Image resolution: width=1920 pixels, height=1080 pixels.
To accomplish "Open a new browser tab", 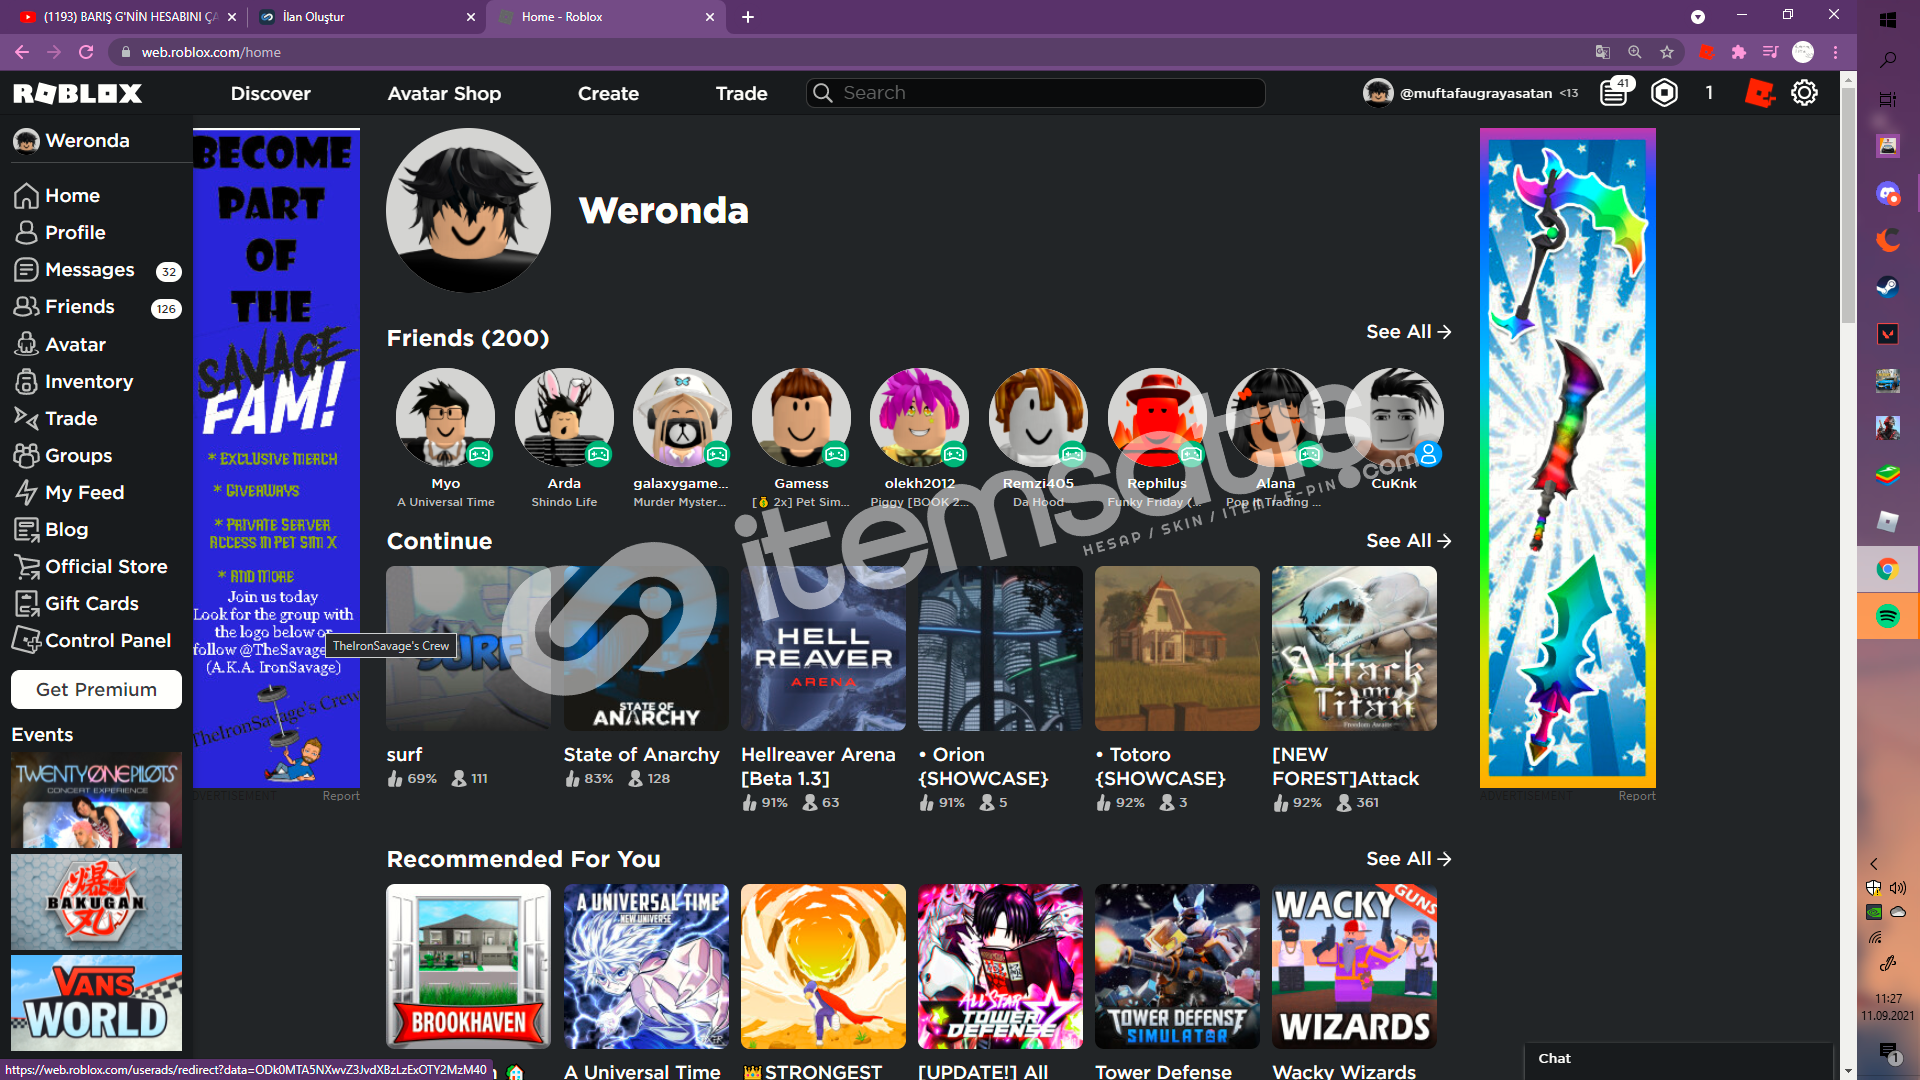I will click(748, 17).
